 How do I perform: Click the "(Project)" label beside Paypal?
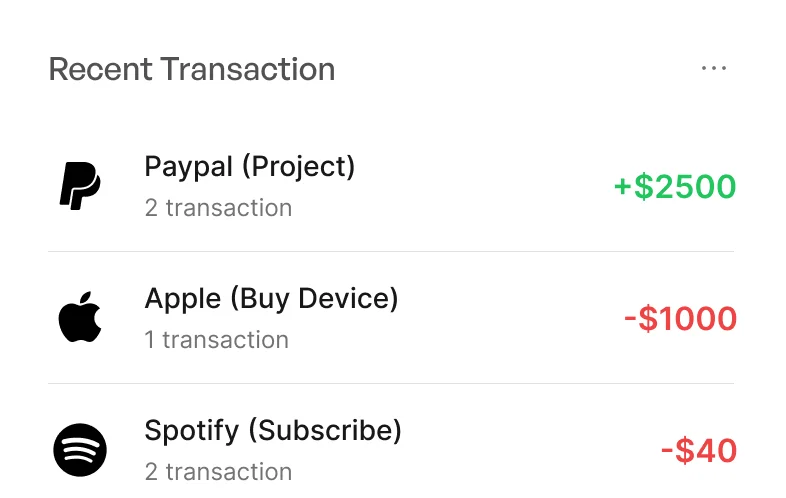coord(298,167)
